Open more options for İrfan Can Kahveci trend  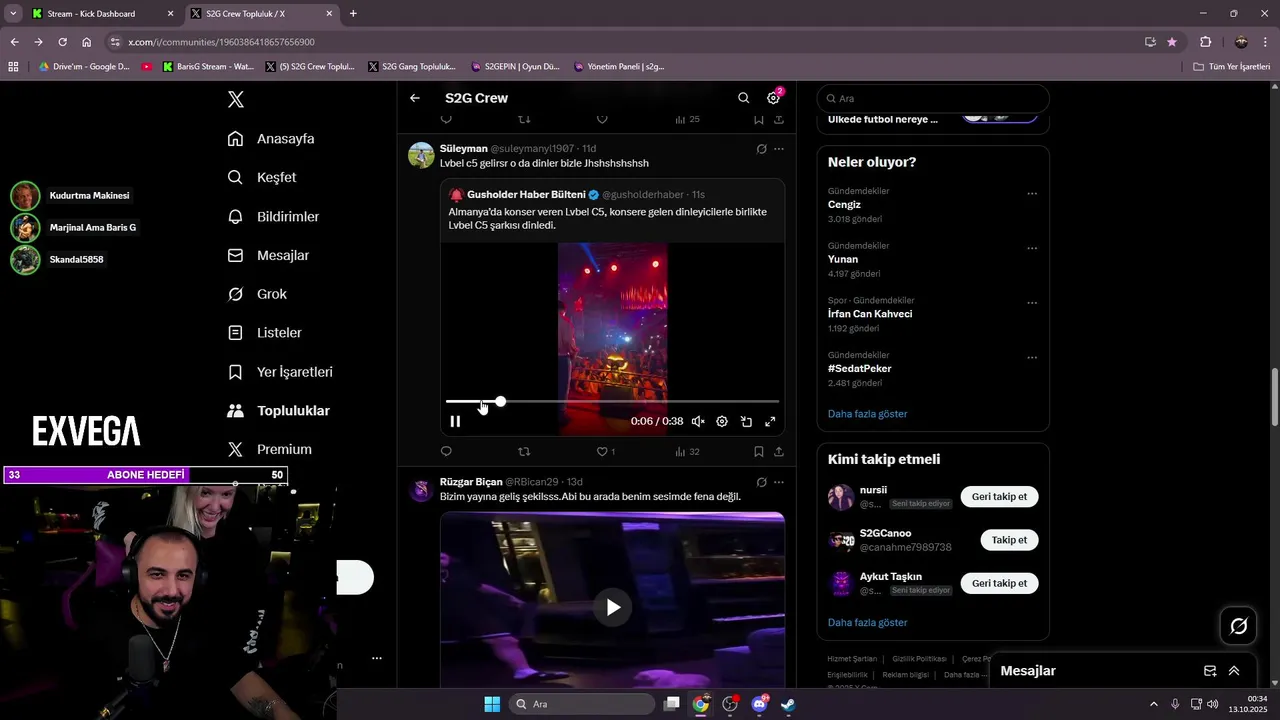coord(1032,303)
